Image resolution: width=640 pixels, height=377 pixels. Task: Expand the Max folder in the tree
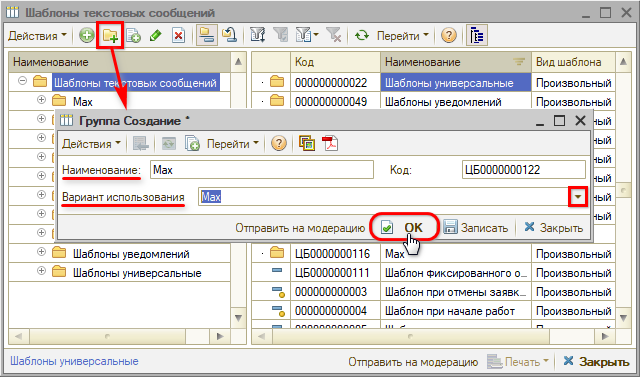41,100
